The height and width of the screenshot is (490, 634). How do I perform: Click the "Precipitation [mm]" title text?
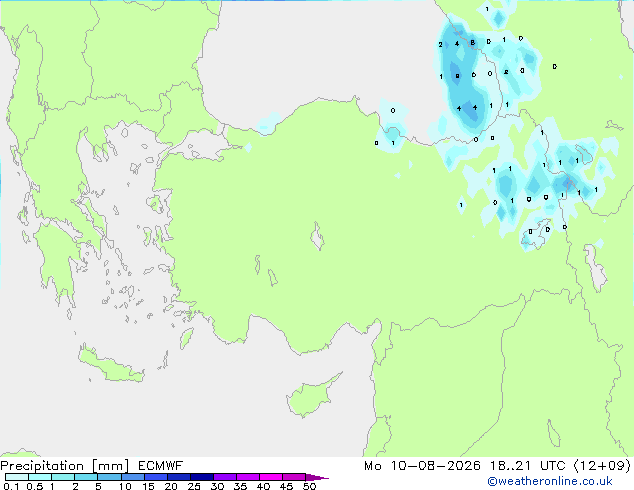[x=65, y=466]
